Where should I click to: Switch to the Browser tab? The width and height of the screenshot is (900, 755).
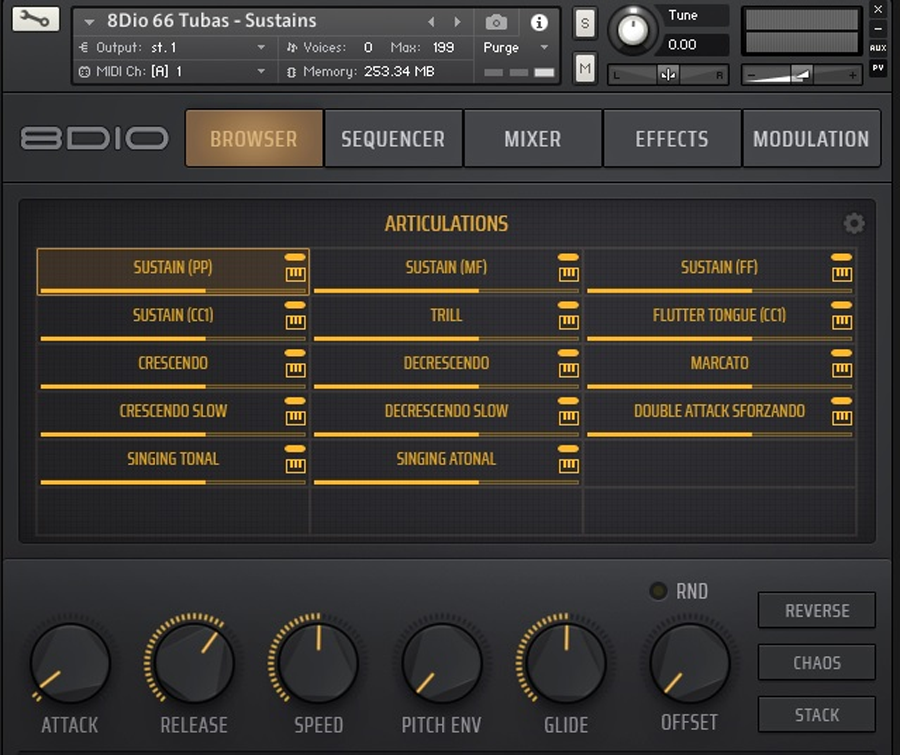click(254, 138)
